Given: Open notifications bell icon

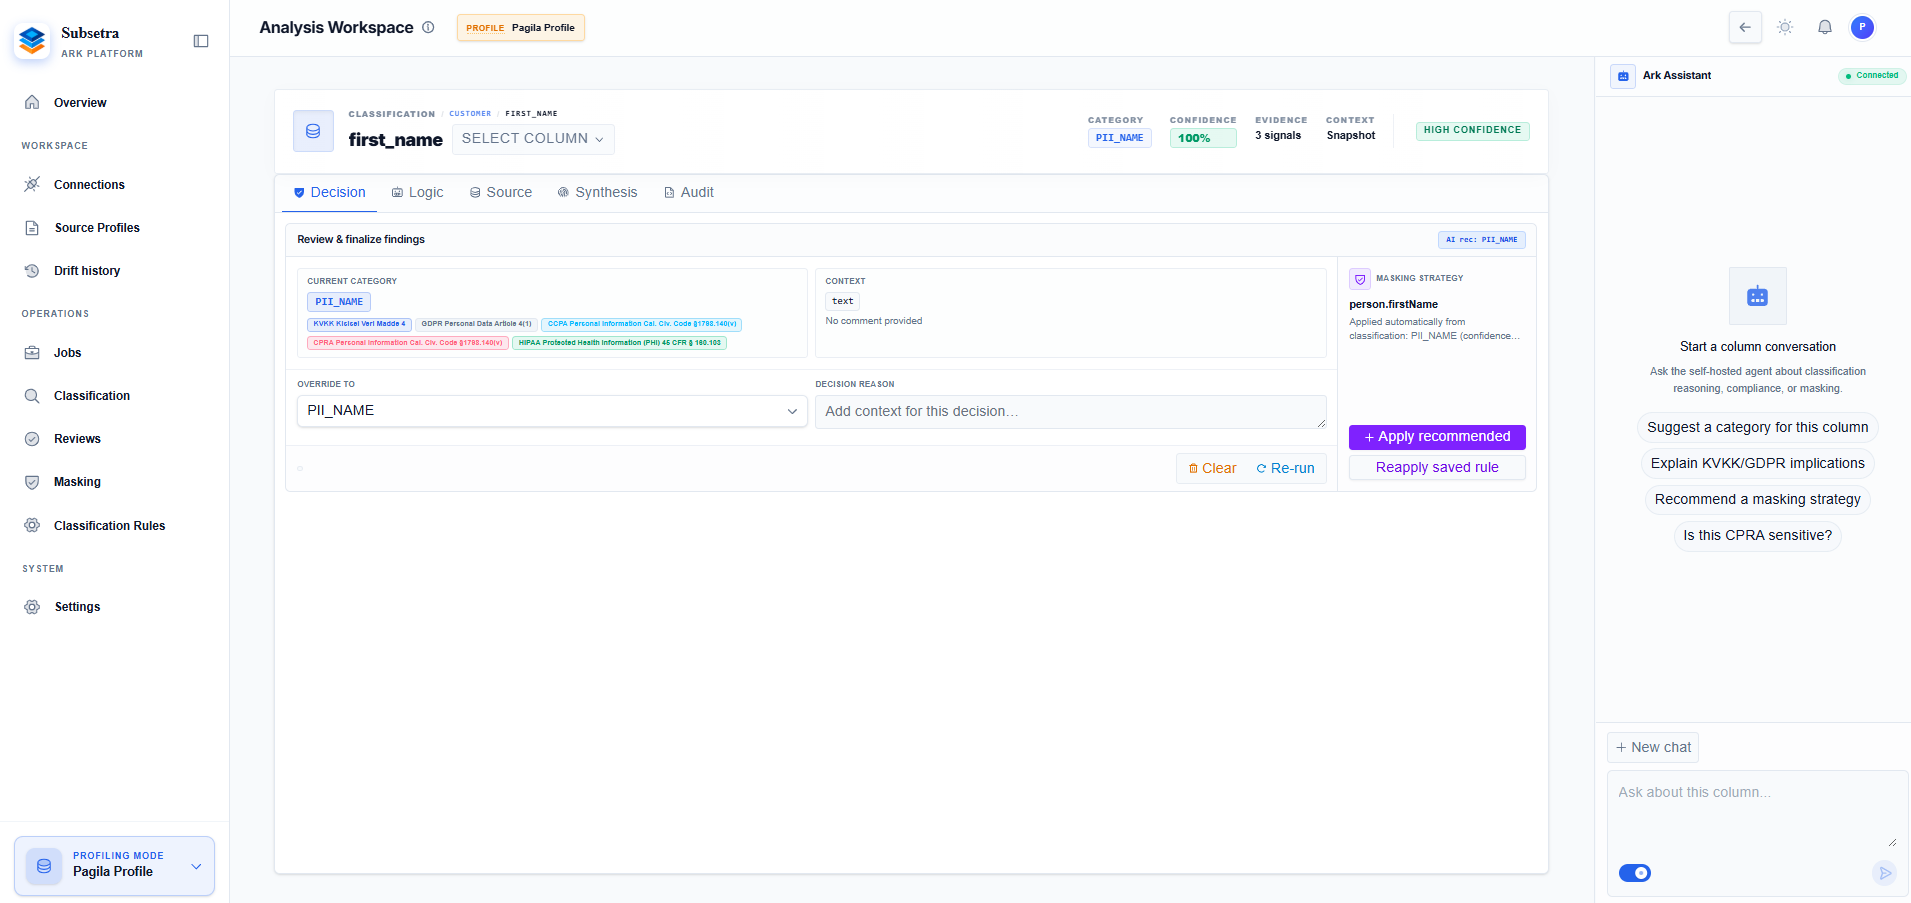Looking at the screenshot, I should pyautogui.click(x=1825, y=27).
